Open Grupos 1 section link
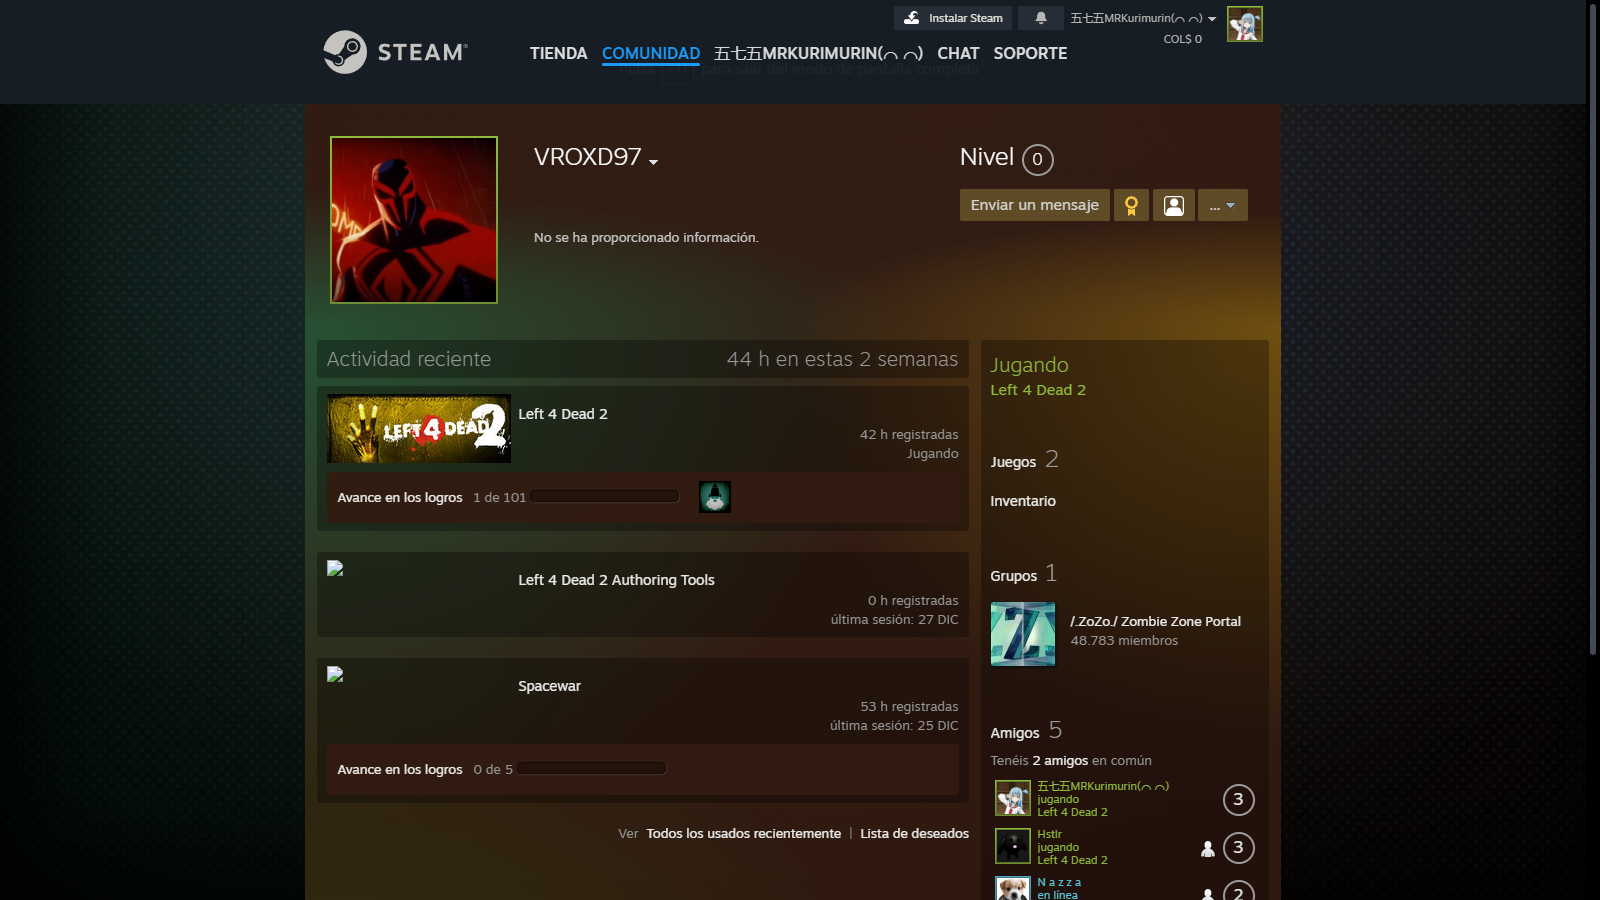Screen dimensions: 1600x900 [1024, 574]
